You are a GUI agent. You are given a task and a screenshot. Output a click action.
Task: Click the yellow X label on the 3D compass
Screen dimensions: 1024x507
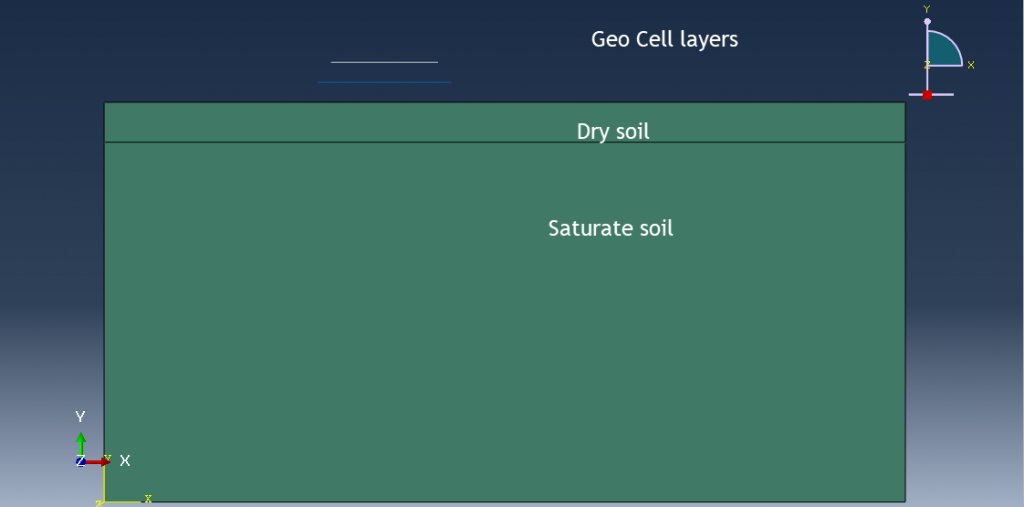[x=971, y=65]
